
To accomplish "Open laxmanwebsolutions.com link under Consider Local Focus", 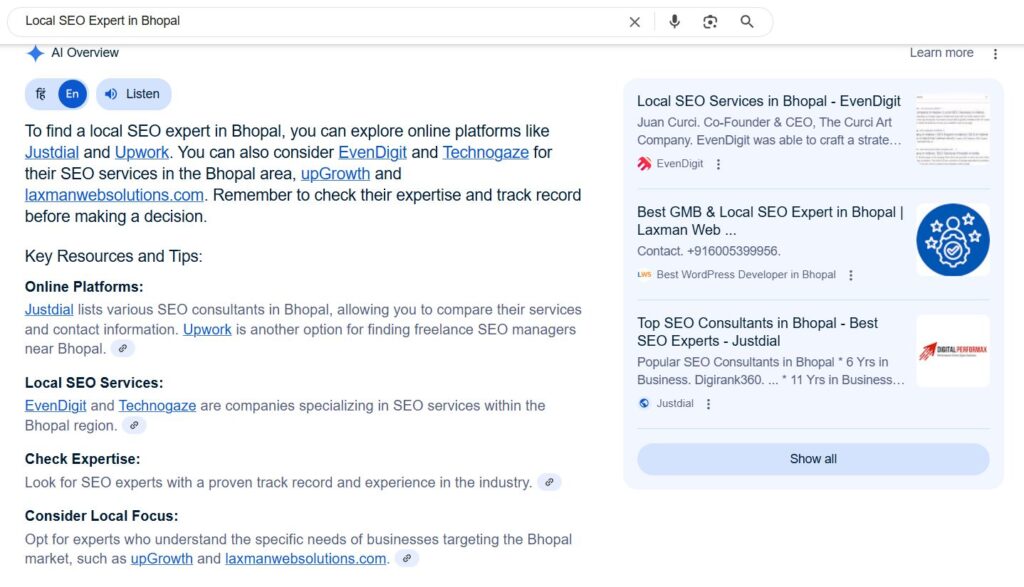I will [306, 559].
